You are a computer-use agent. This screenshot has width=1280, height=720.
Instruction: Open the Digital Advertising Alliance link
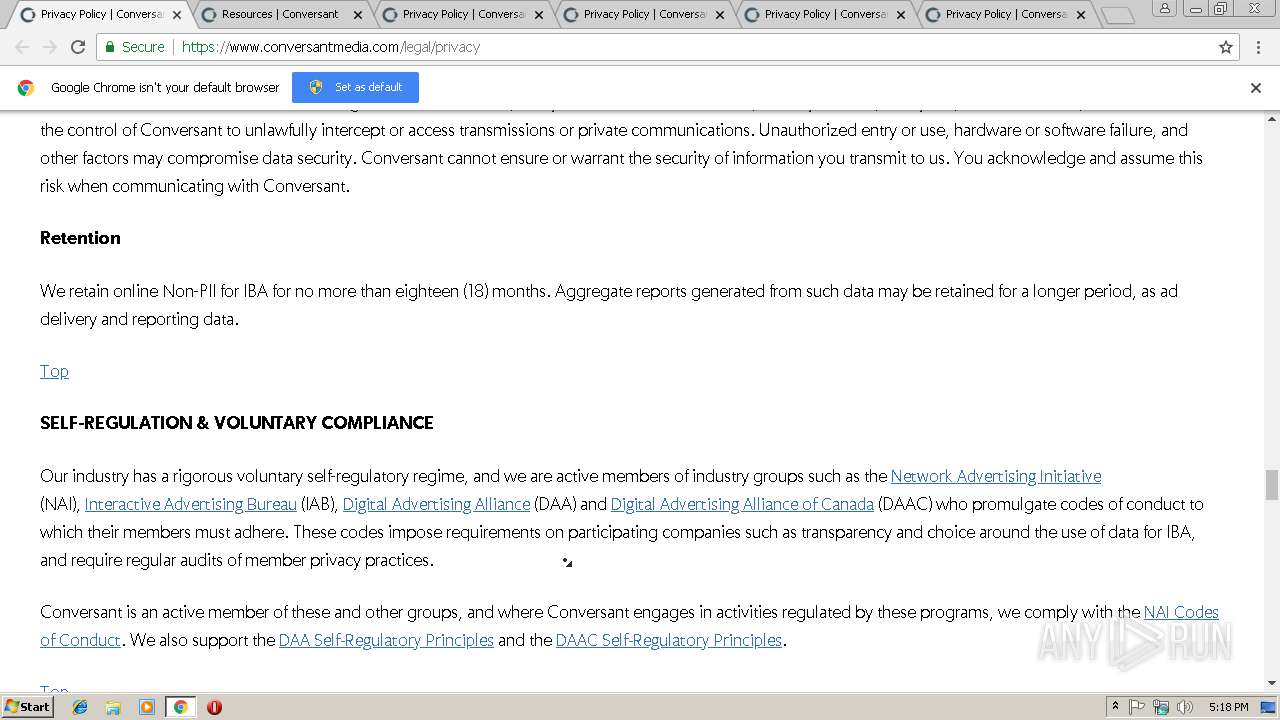coord(436,504)
